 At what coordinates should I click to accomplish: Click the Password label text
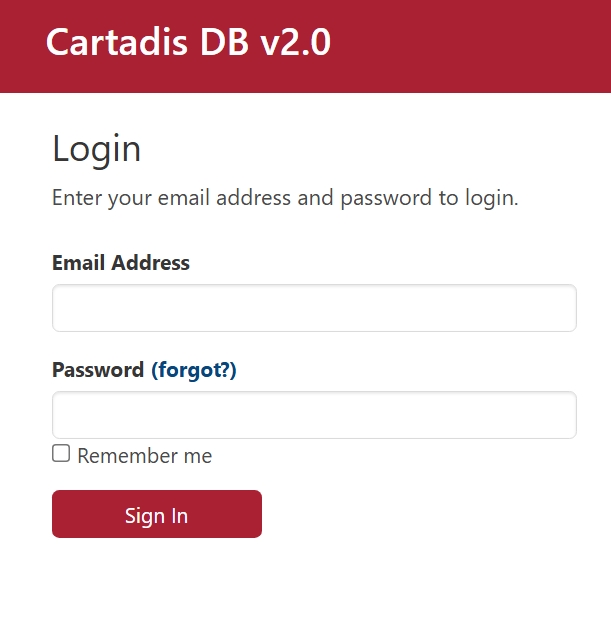click(x=98, y=370)
